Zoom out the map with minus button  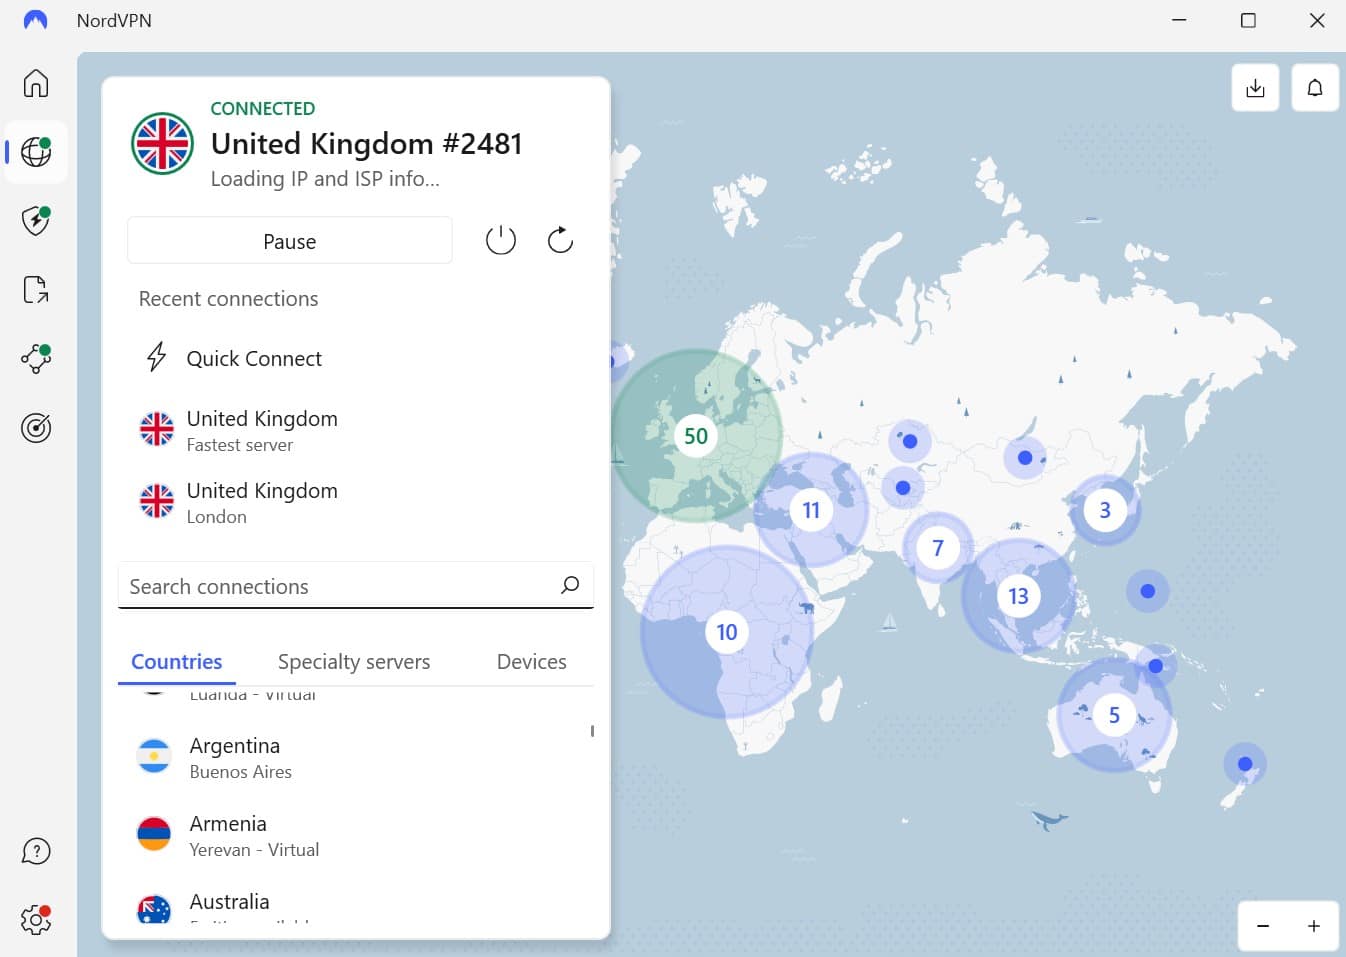[1263, 926]
